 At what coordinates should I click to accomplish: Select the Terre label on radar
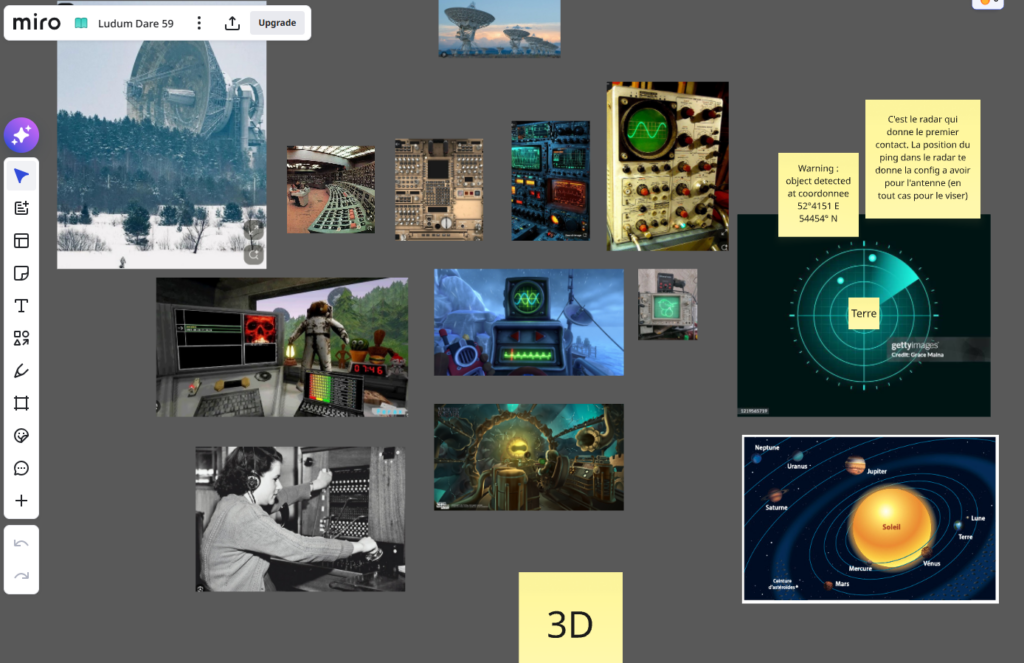[863, 314]
